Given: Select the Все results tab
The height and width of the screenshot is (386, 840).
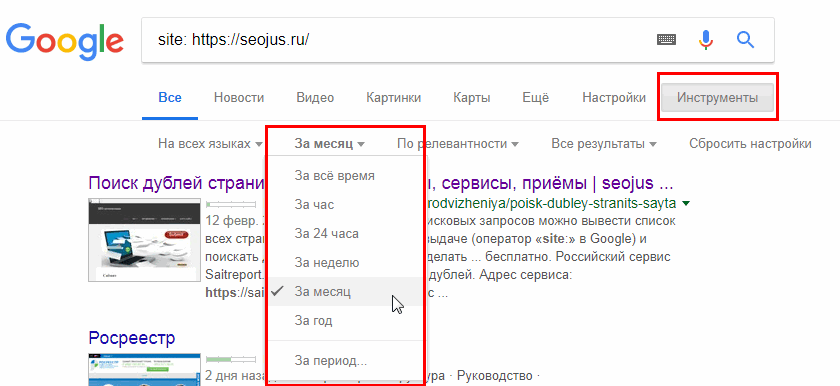Looking at the screenshot, I should [170, 98].
